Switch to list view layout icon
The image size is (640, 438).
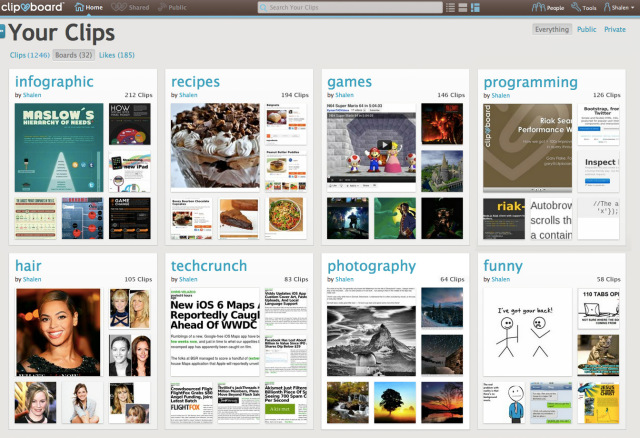point(450,7)
